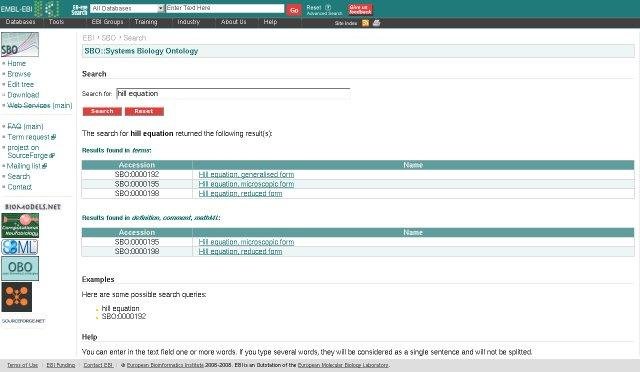Click Reset link in the header
The height and width of the screenshot is (372, 640).
[x=314, y=7]
